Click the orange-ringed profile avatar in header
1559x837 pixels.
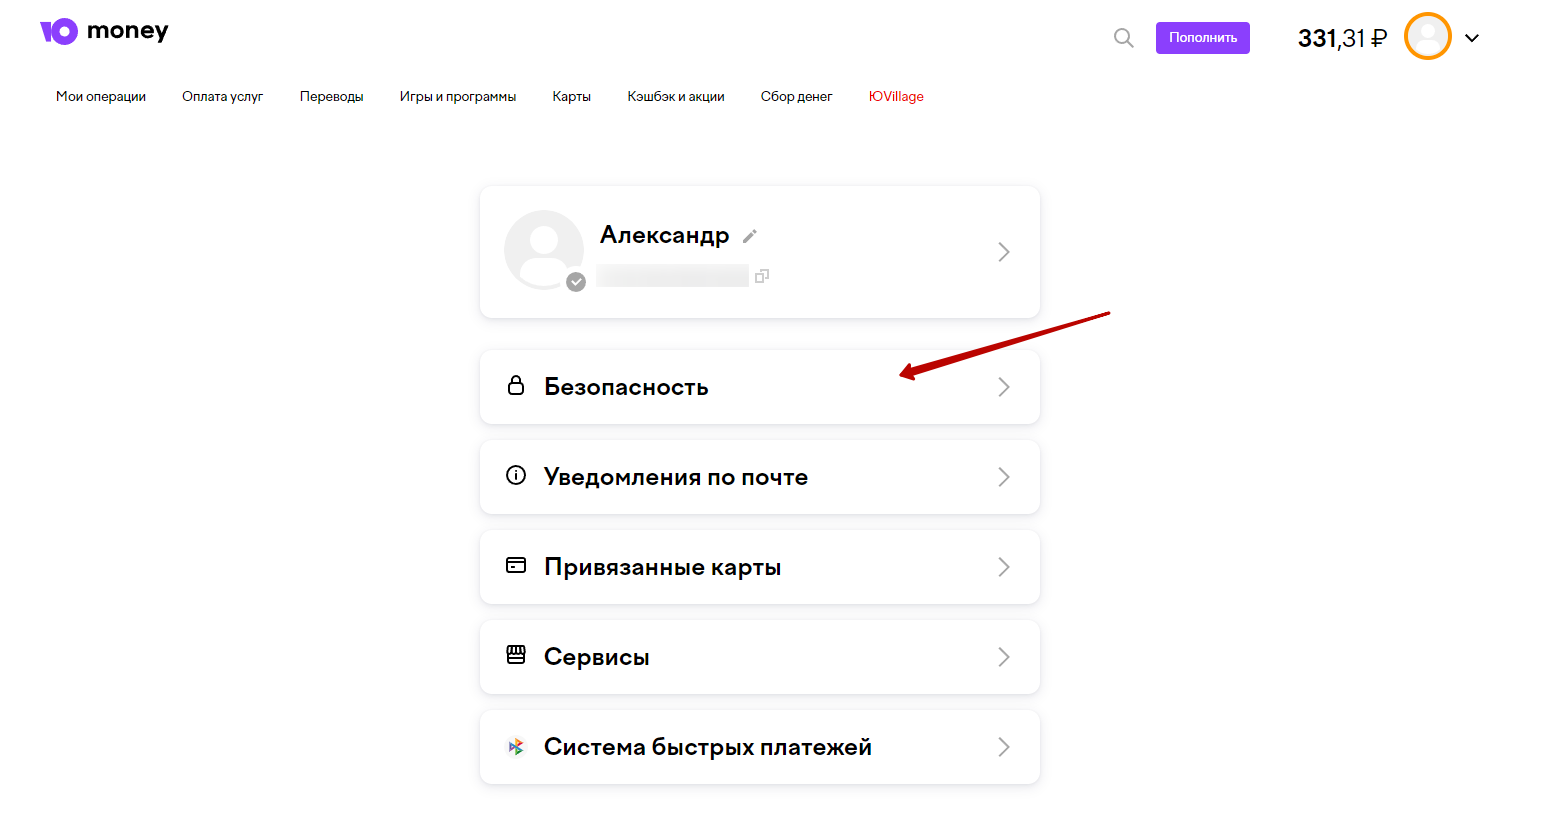(1427, 37)
